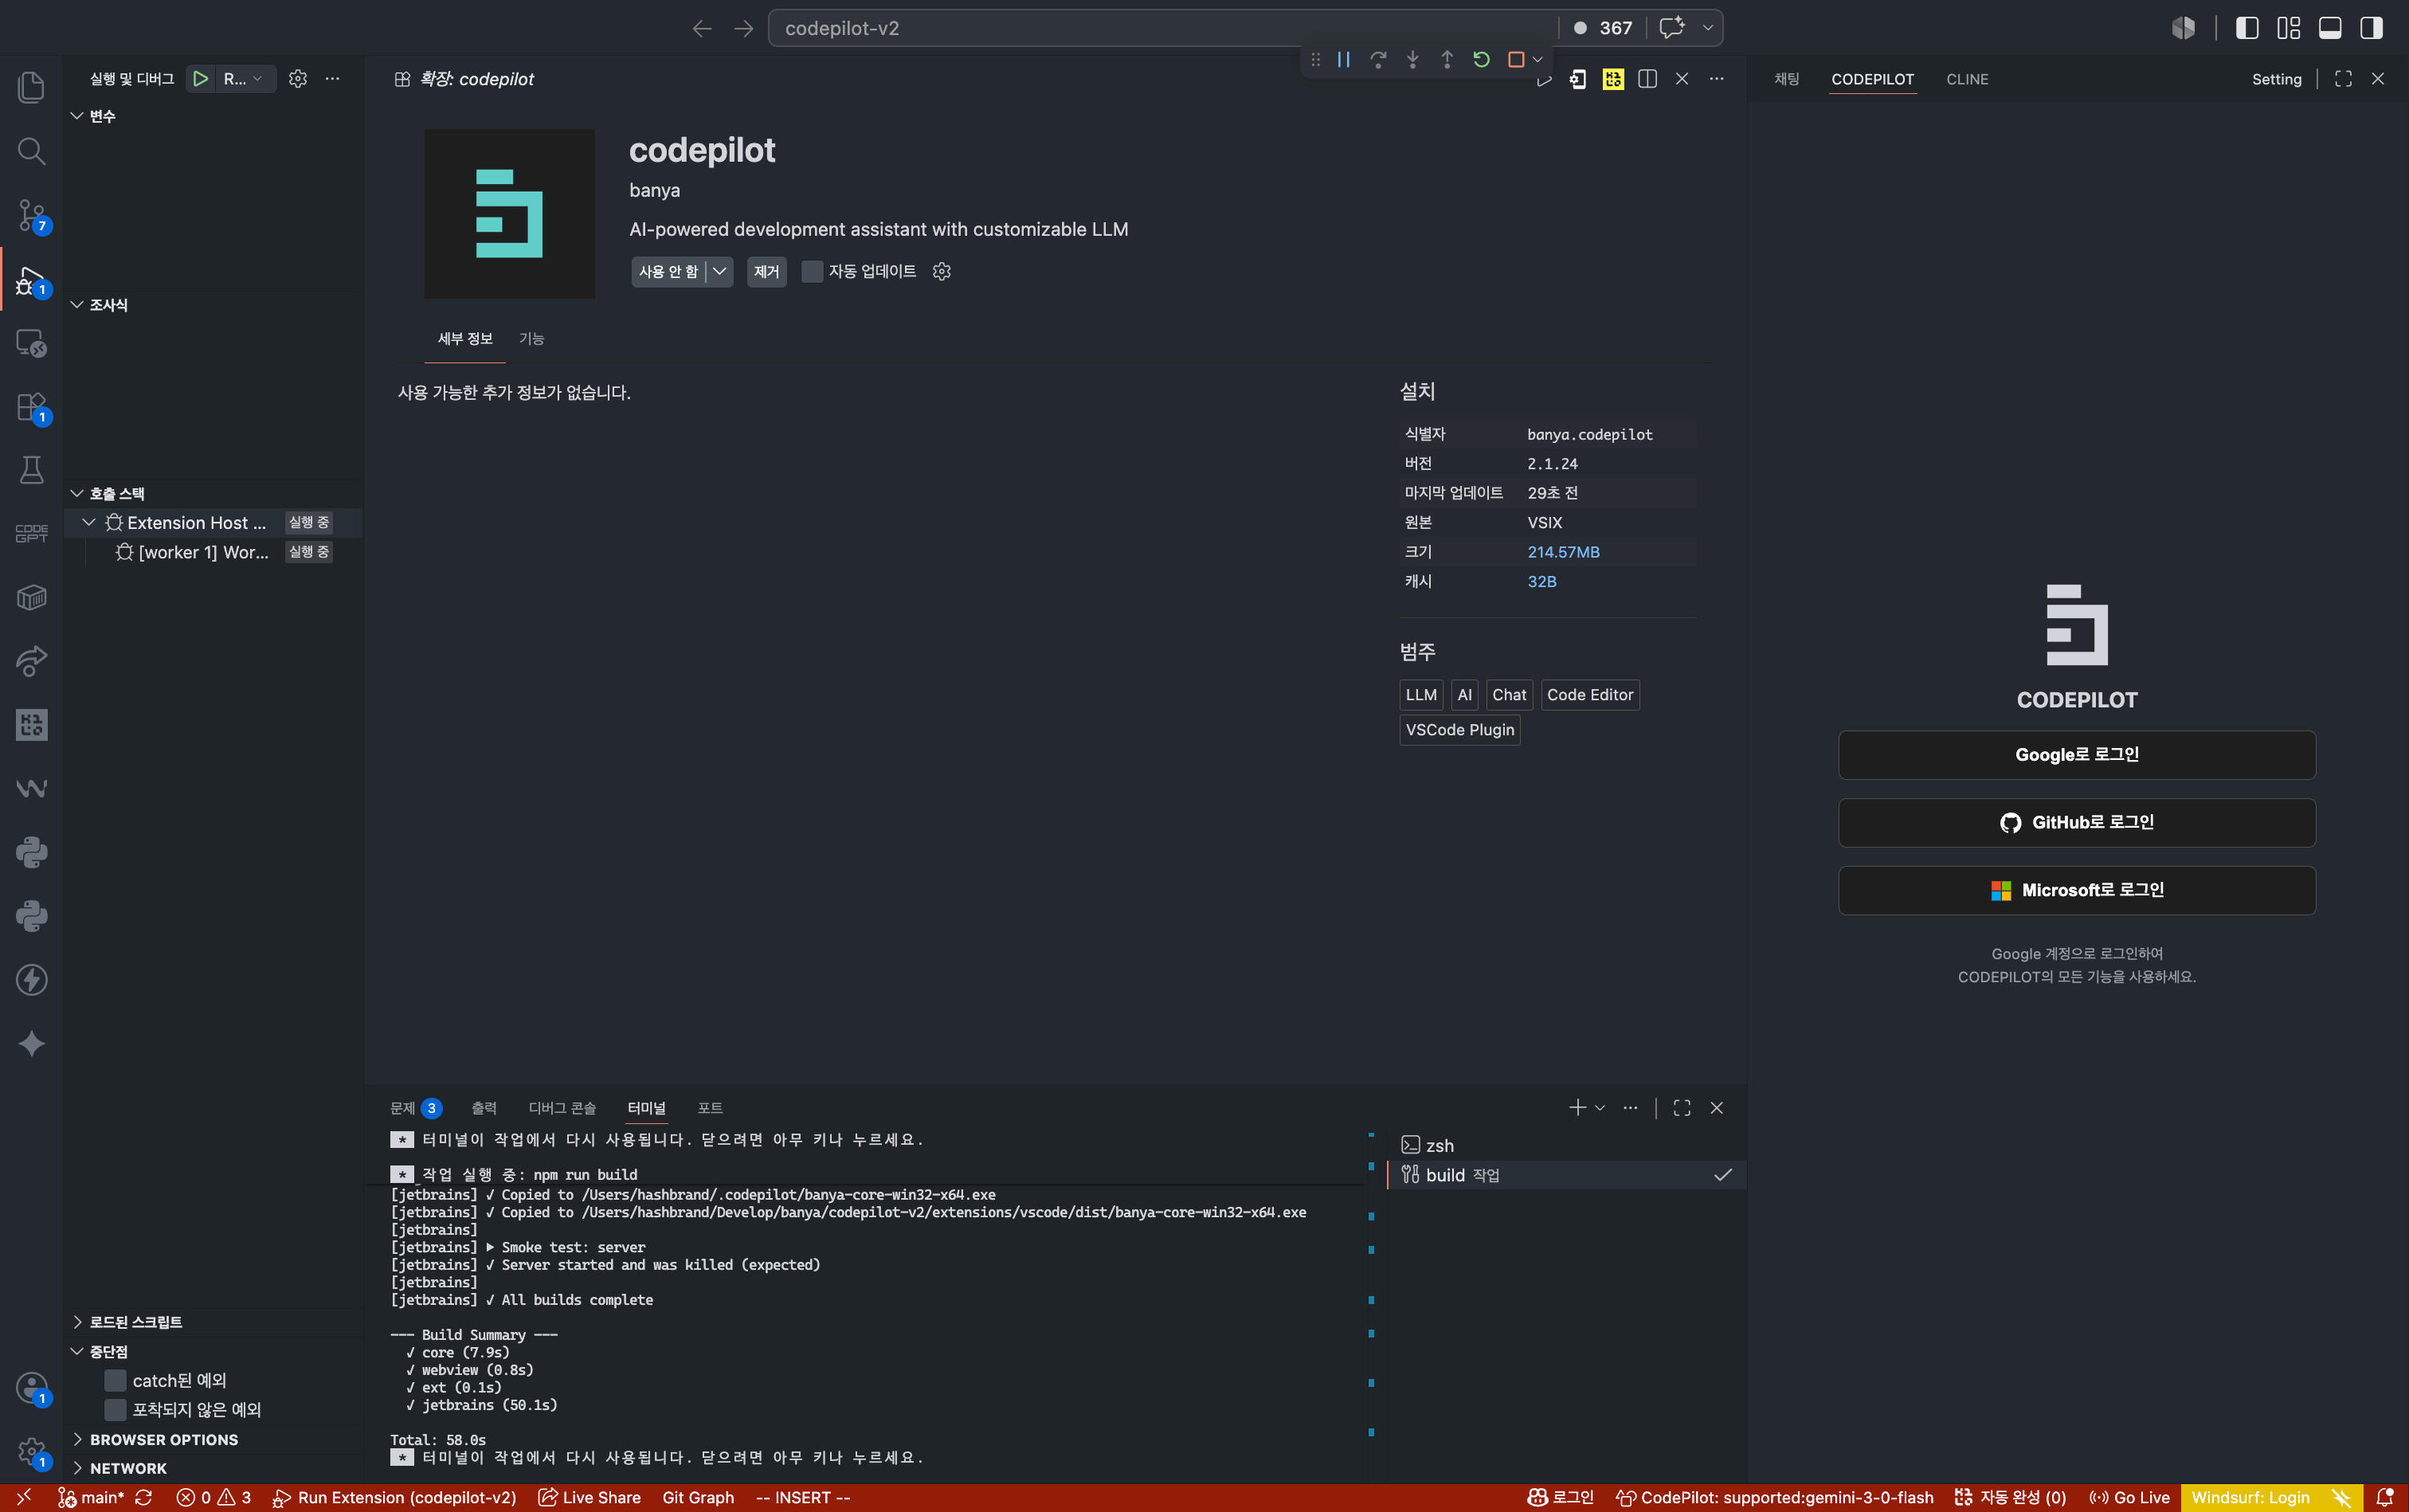Open the 포트 panel tab
This screenshot has height=1512, width=2409.
(x=710, y=1108)
